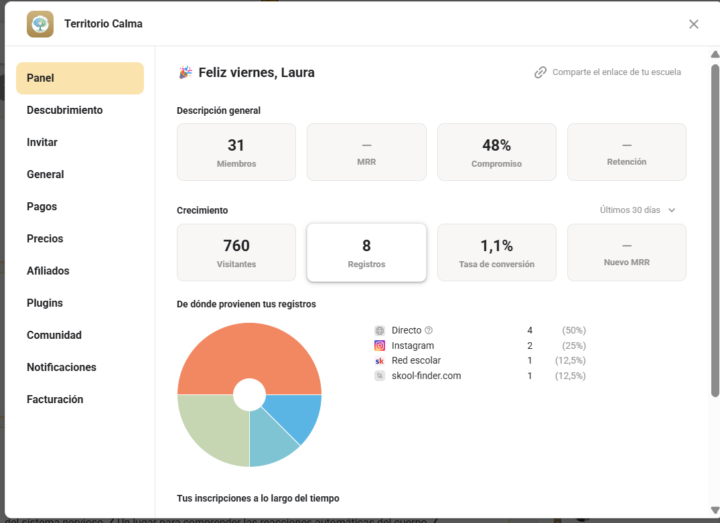Viewport: 720px width, 523px height.
Task: Click the link chain icon beside share text
Action: click(540, 72)
